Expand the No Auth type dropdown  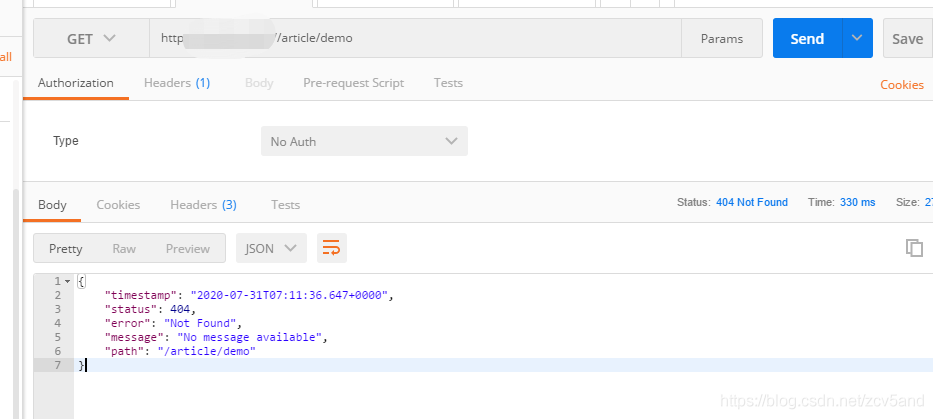(x=364, y=141)
